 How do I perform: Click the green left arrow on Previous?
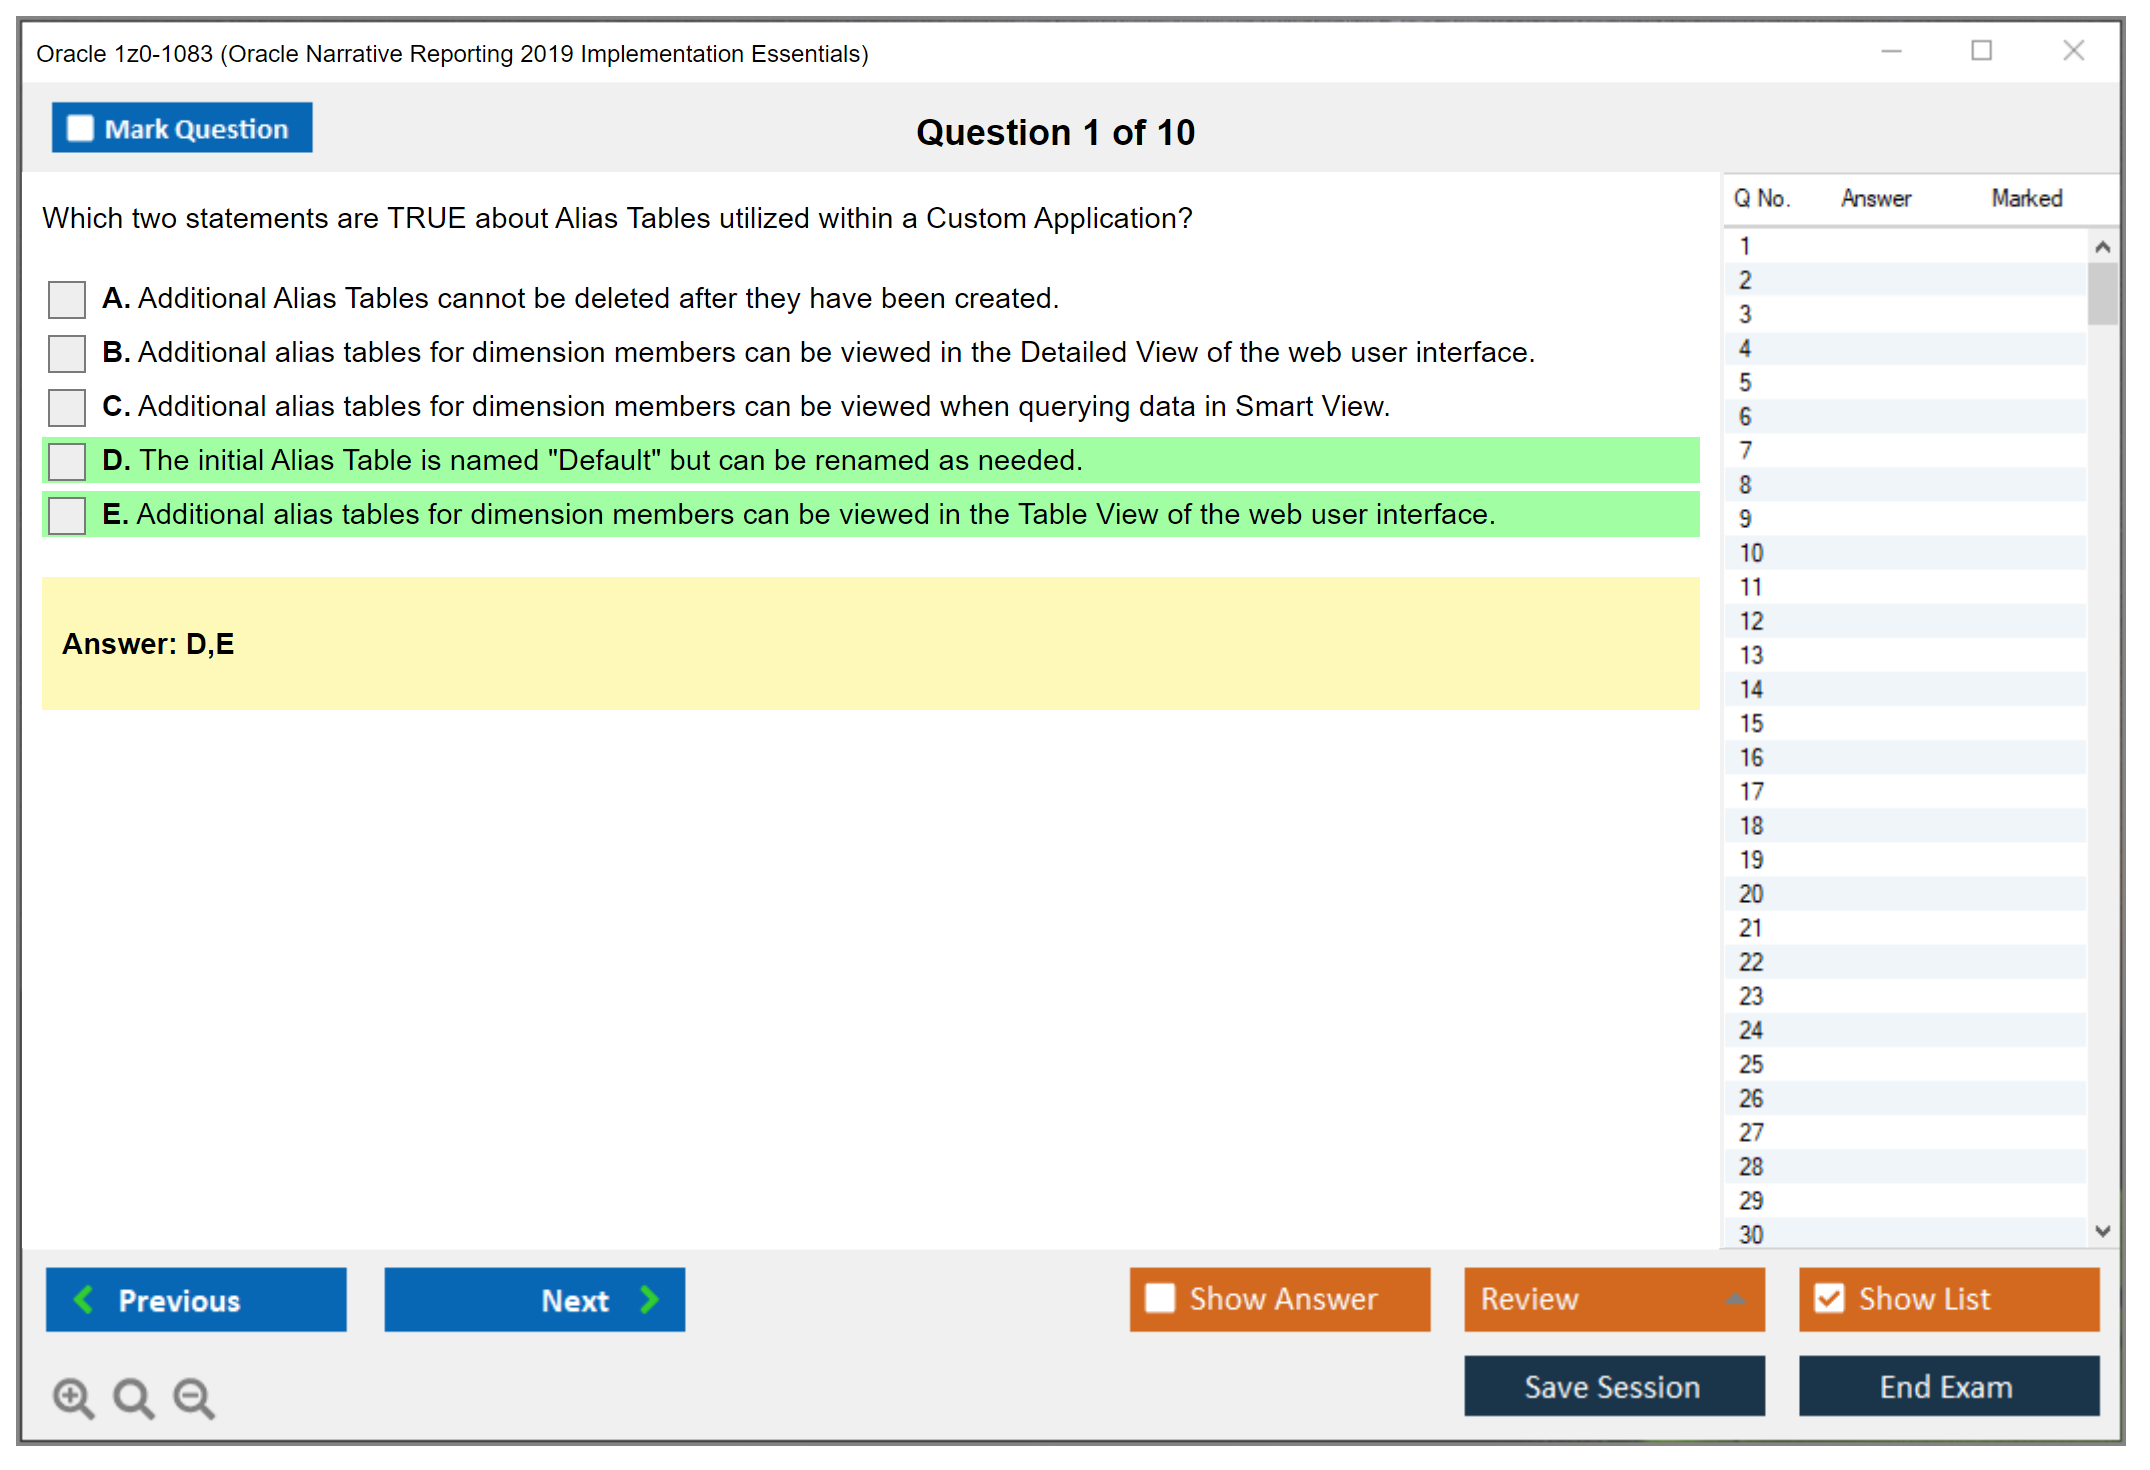(84, 1299)
